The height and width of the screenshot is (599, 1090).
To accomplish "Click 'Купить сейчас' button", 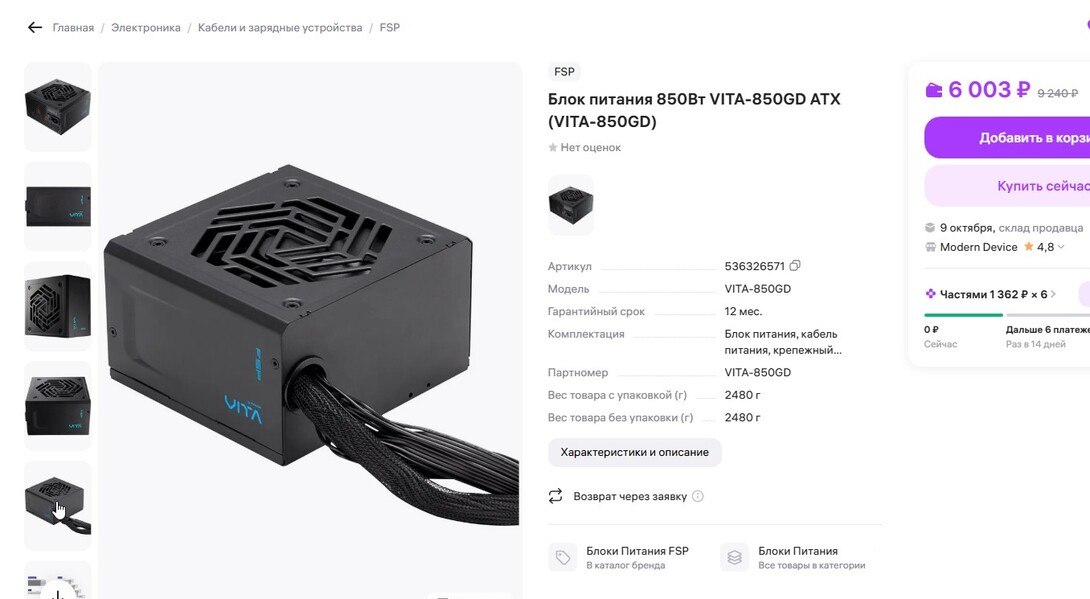I will (1007, 186).
